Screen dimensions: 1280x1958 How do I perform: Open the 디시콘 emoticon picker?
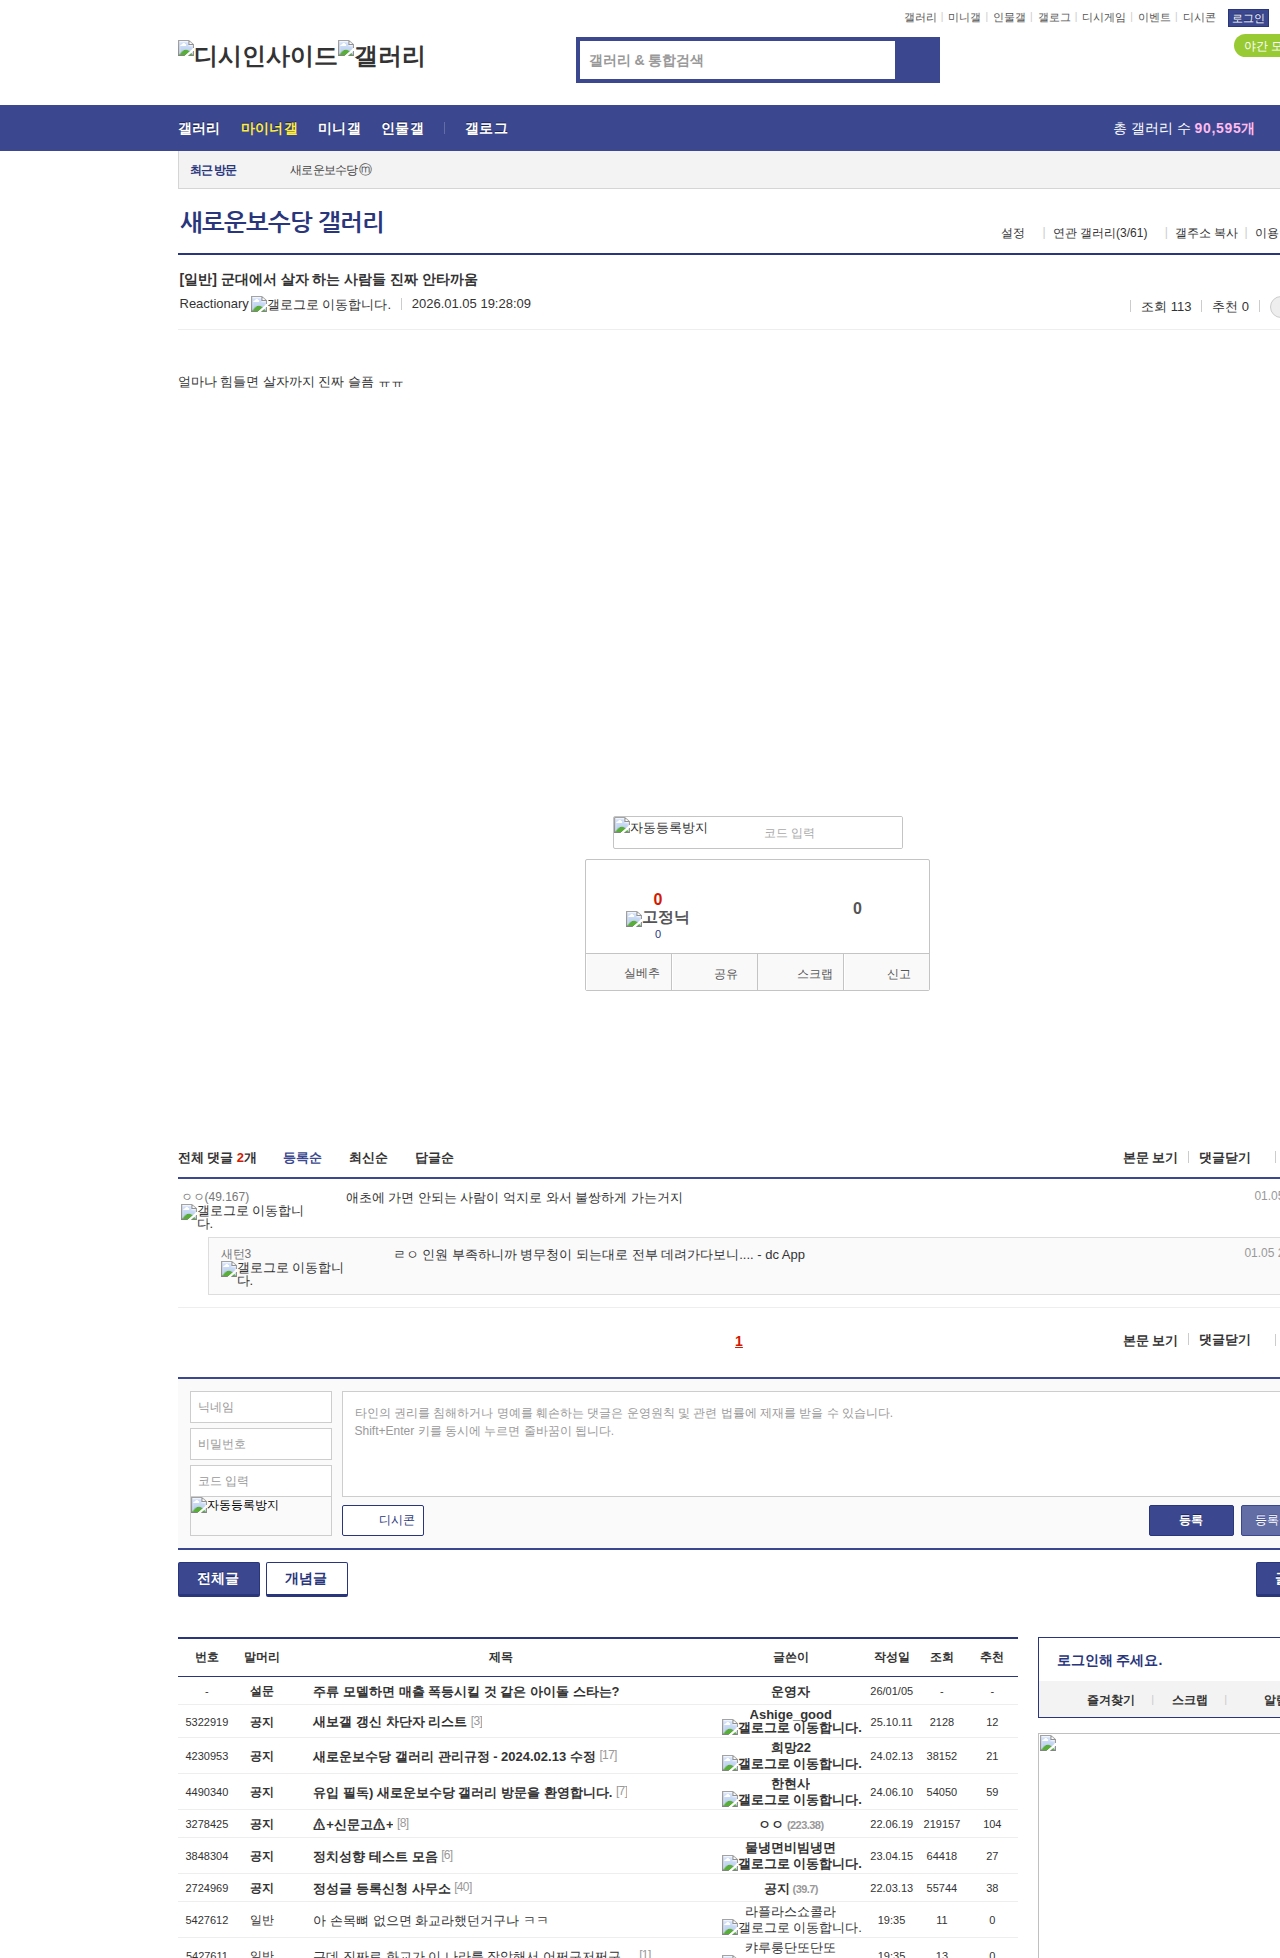[x=383, y=1520]
